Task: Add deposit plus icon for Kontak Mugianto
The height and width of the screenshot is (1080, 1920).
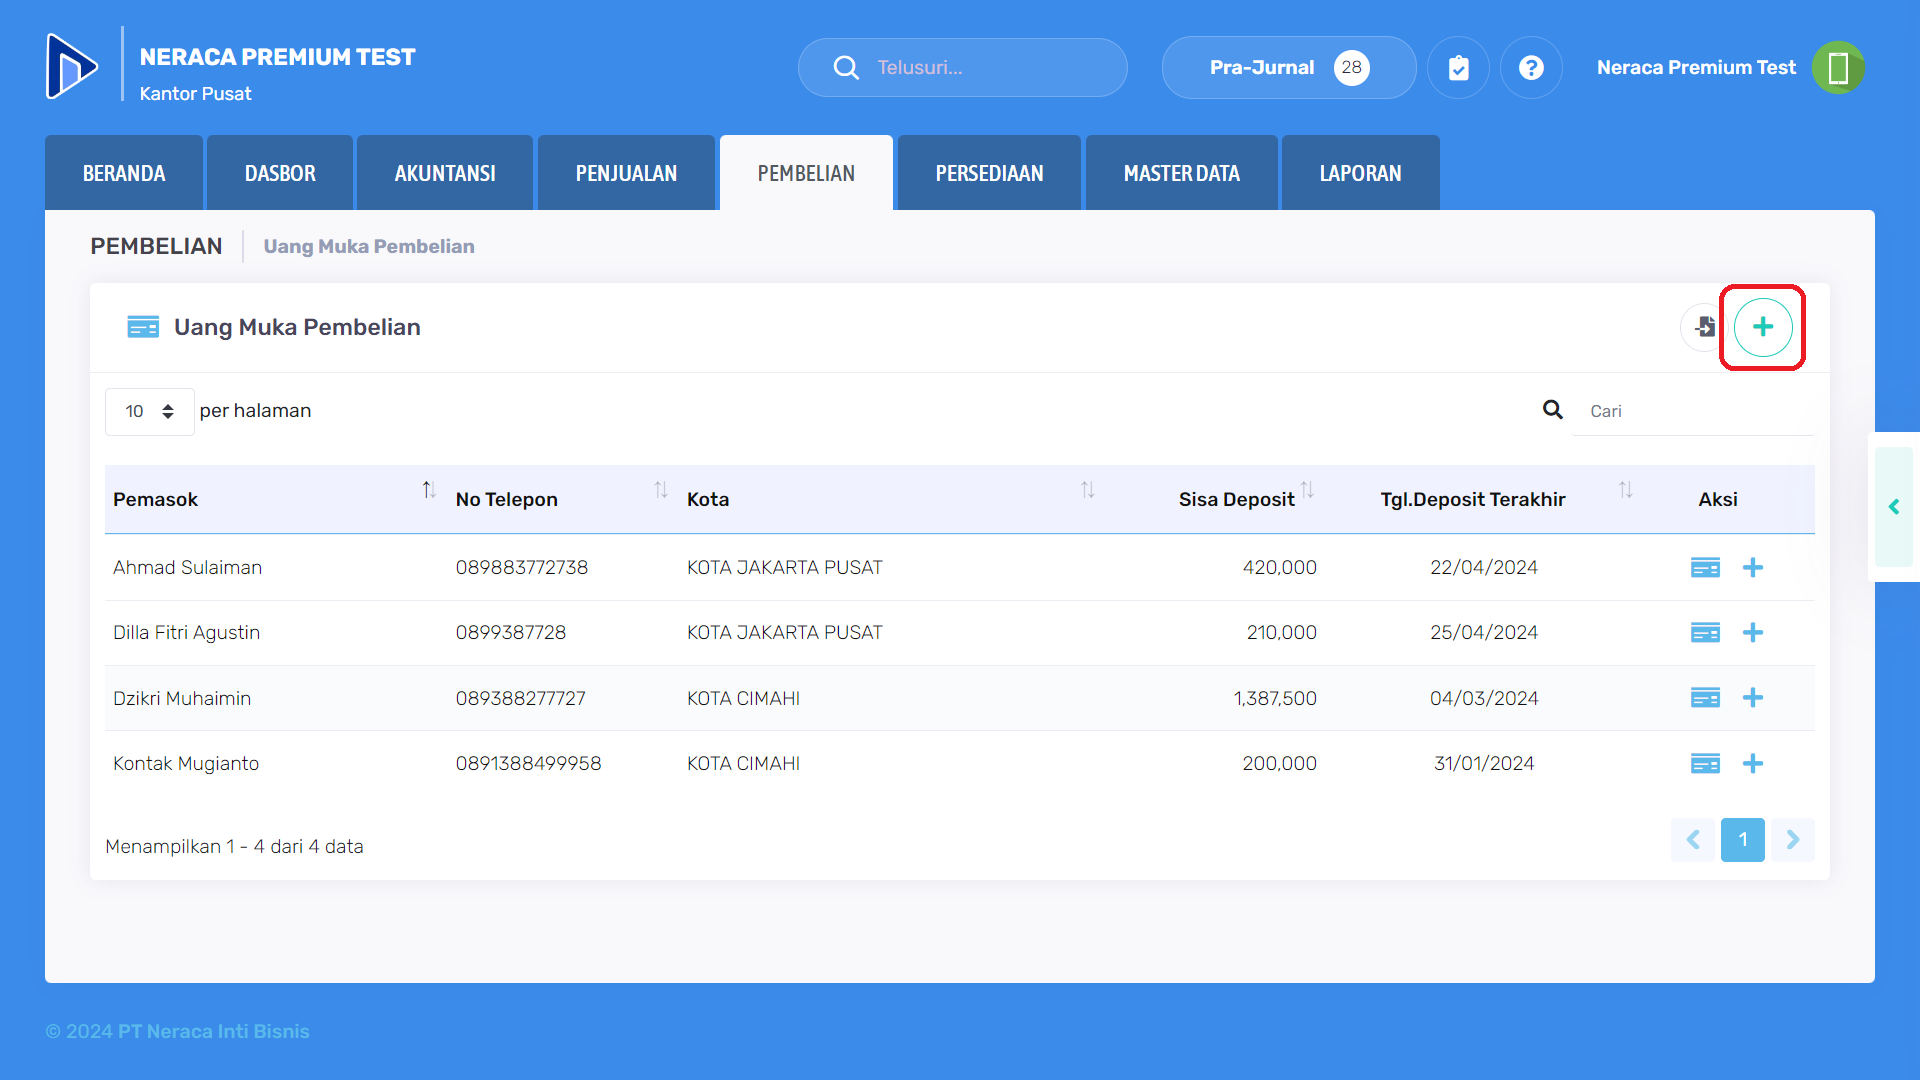Action: pyautogui.click(x=1752, y=764)
